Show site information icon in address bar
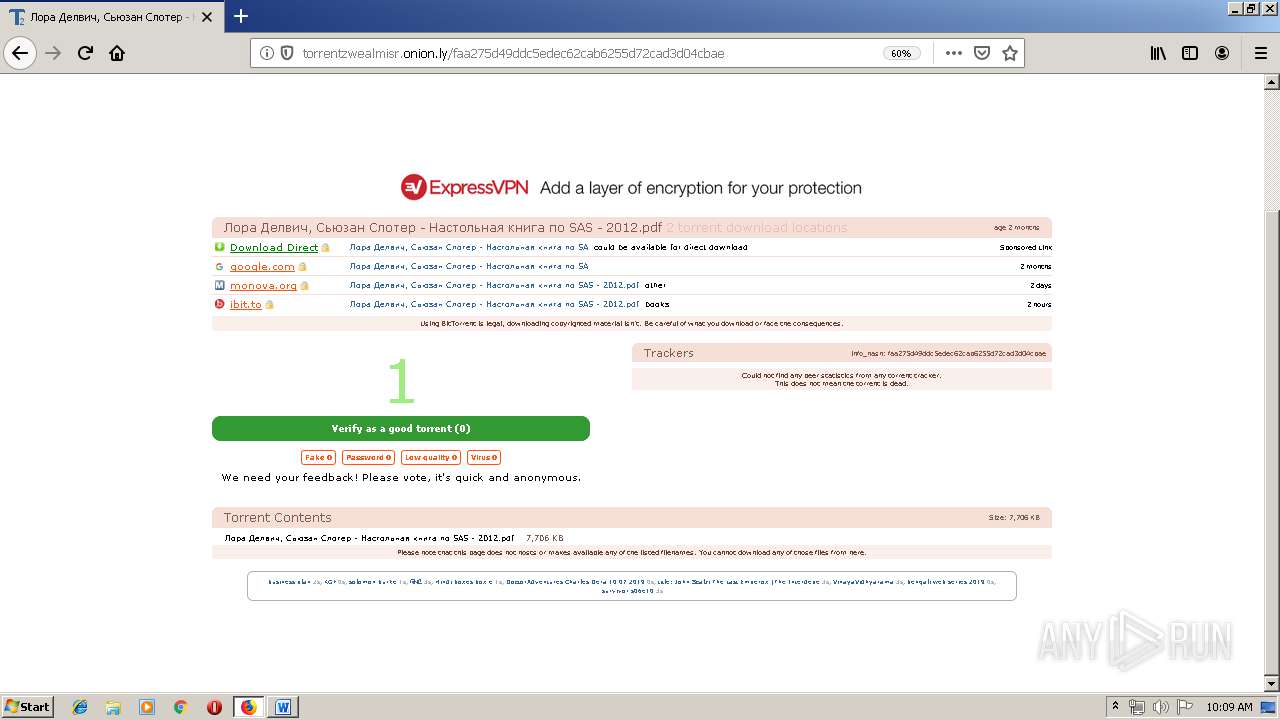 pyautogui.click(x=267, y=53)
